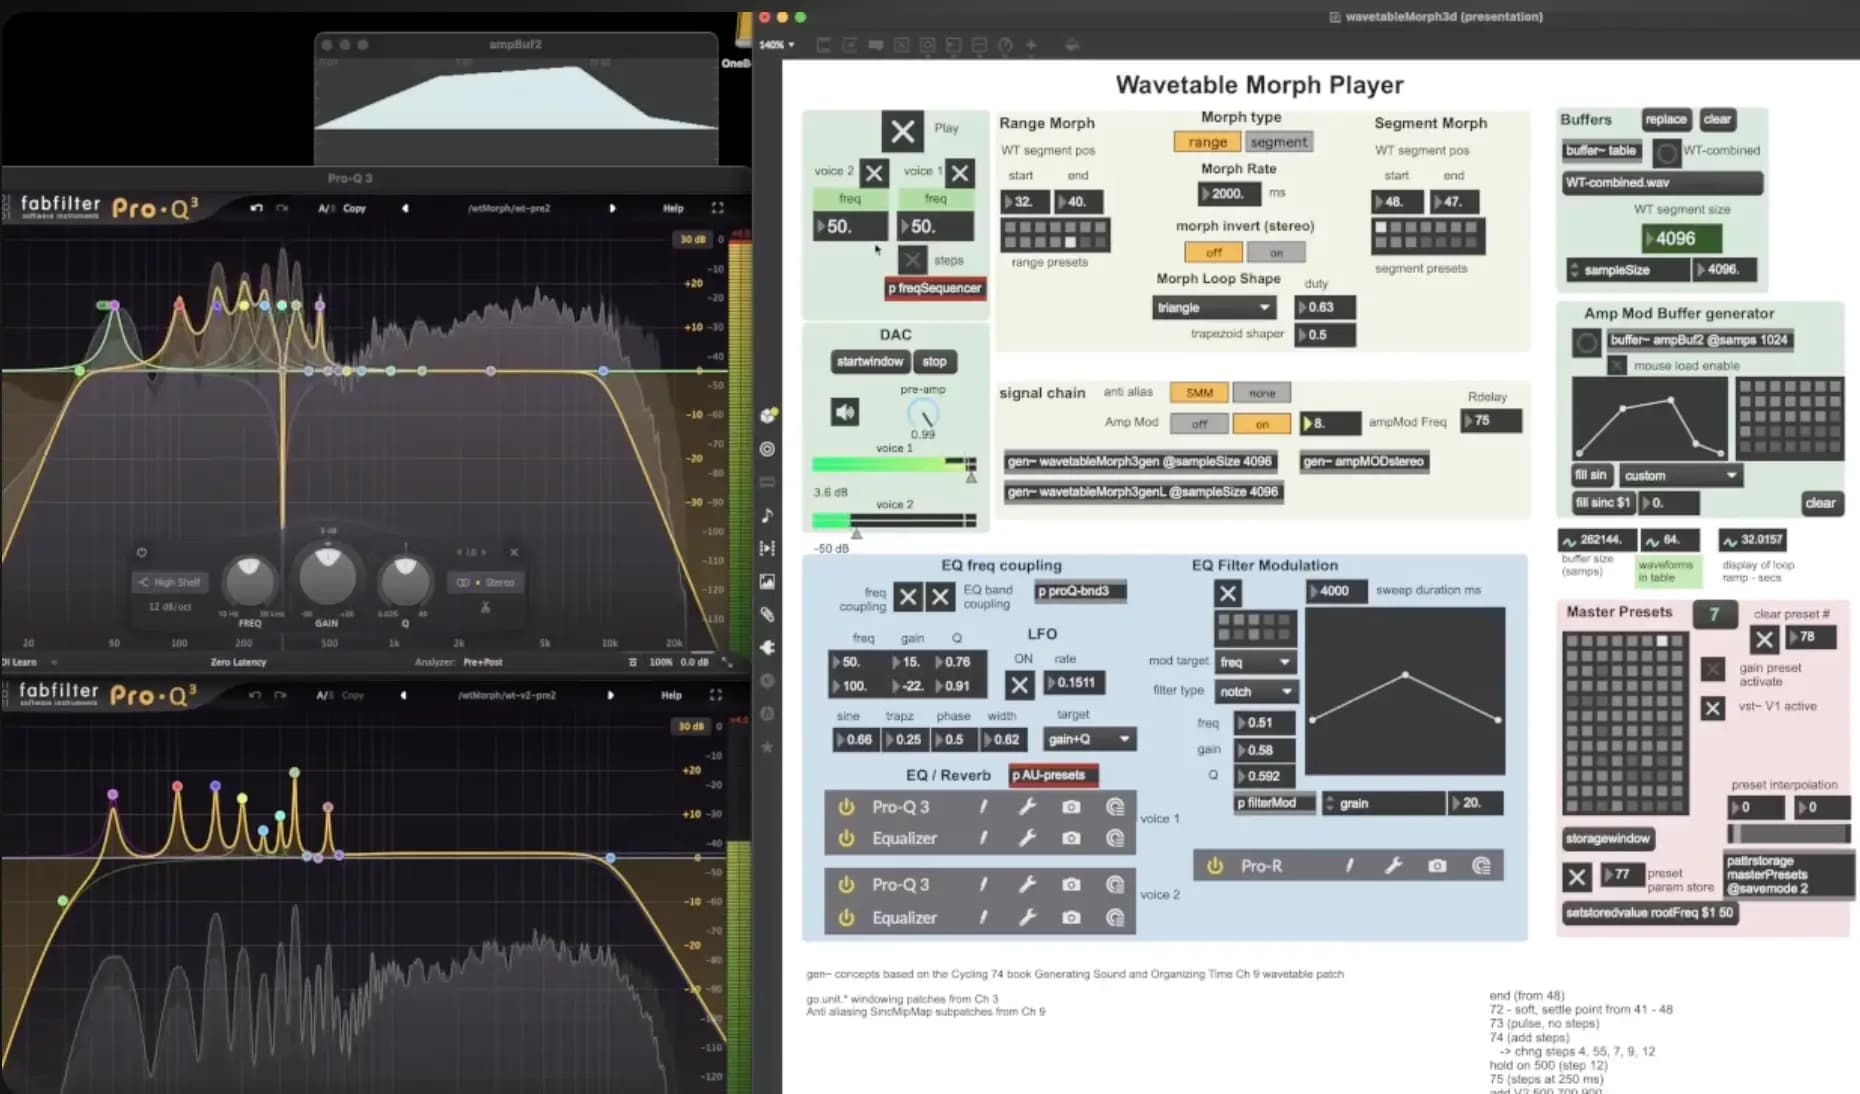Click the startwindow button
The width and height of the screenshot is (1860, 1094).
click(x=869, y=361)
